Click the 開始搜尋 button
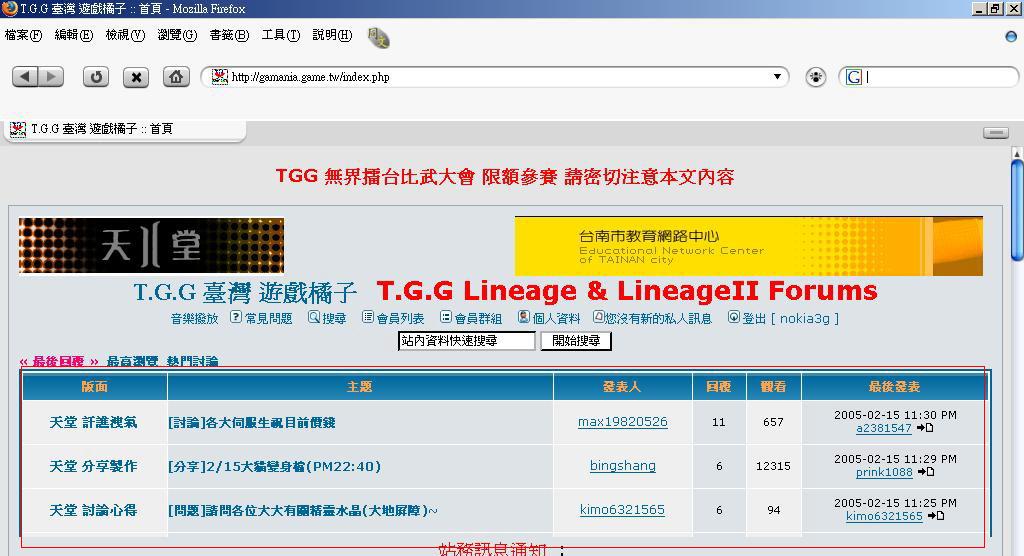 point(576,340)
